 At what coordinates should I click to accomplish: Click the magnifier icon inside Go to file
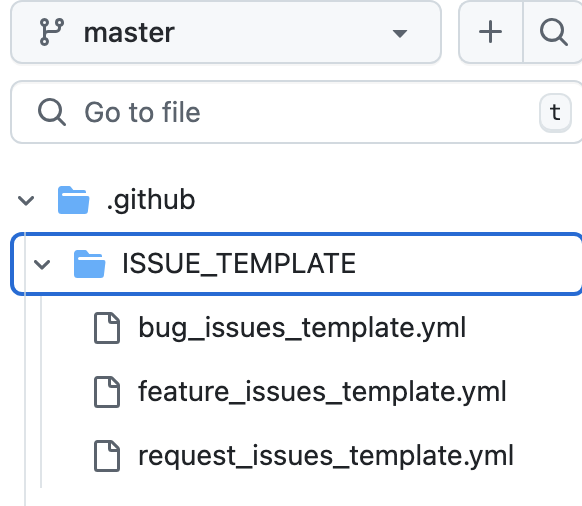coord(52,112)
